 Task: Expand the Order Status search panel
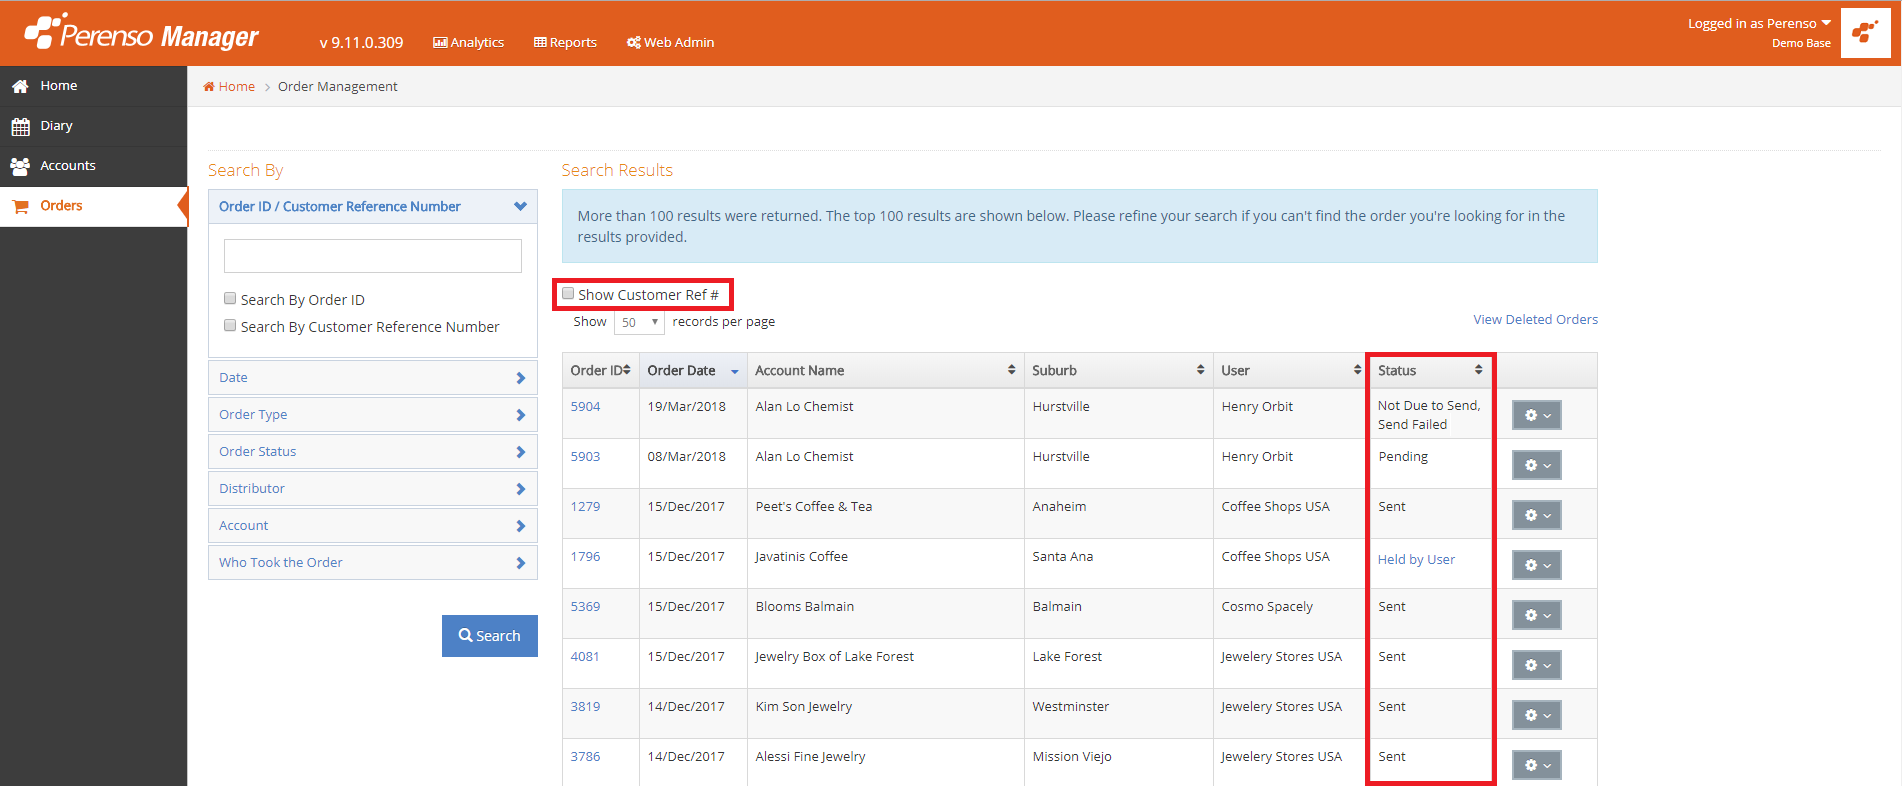[x=373, y=452]
